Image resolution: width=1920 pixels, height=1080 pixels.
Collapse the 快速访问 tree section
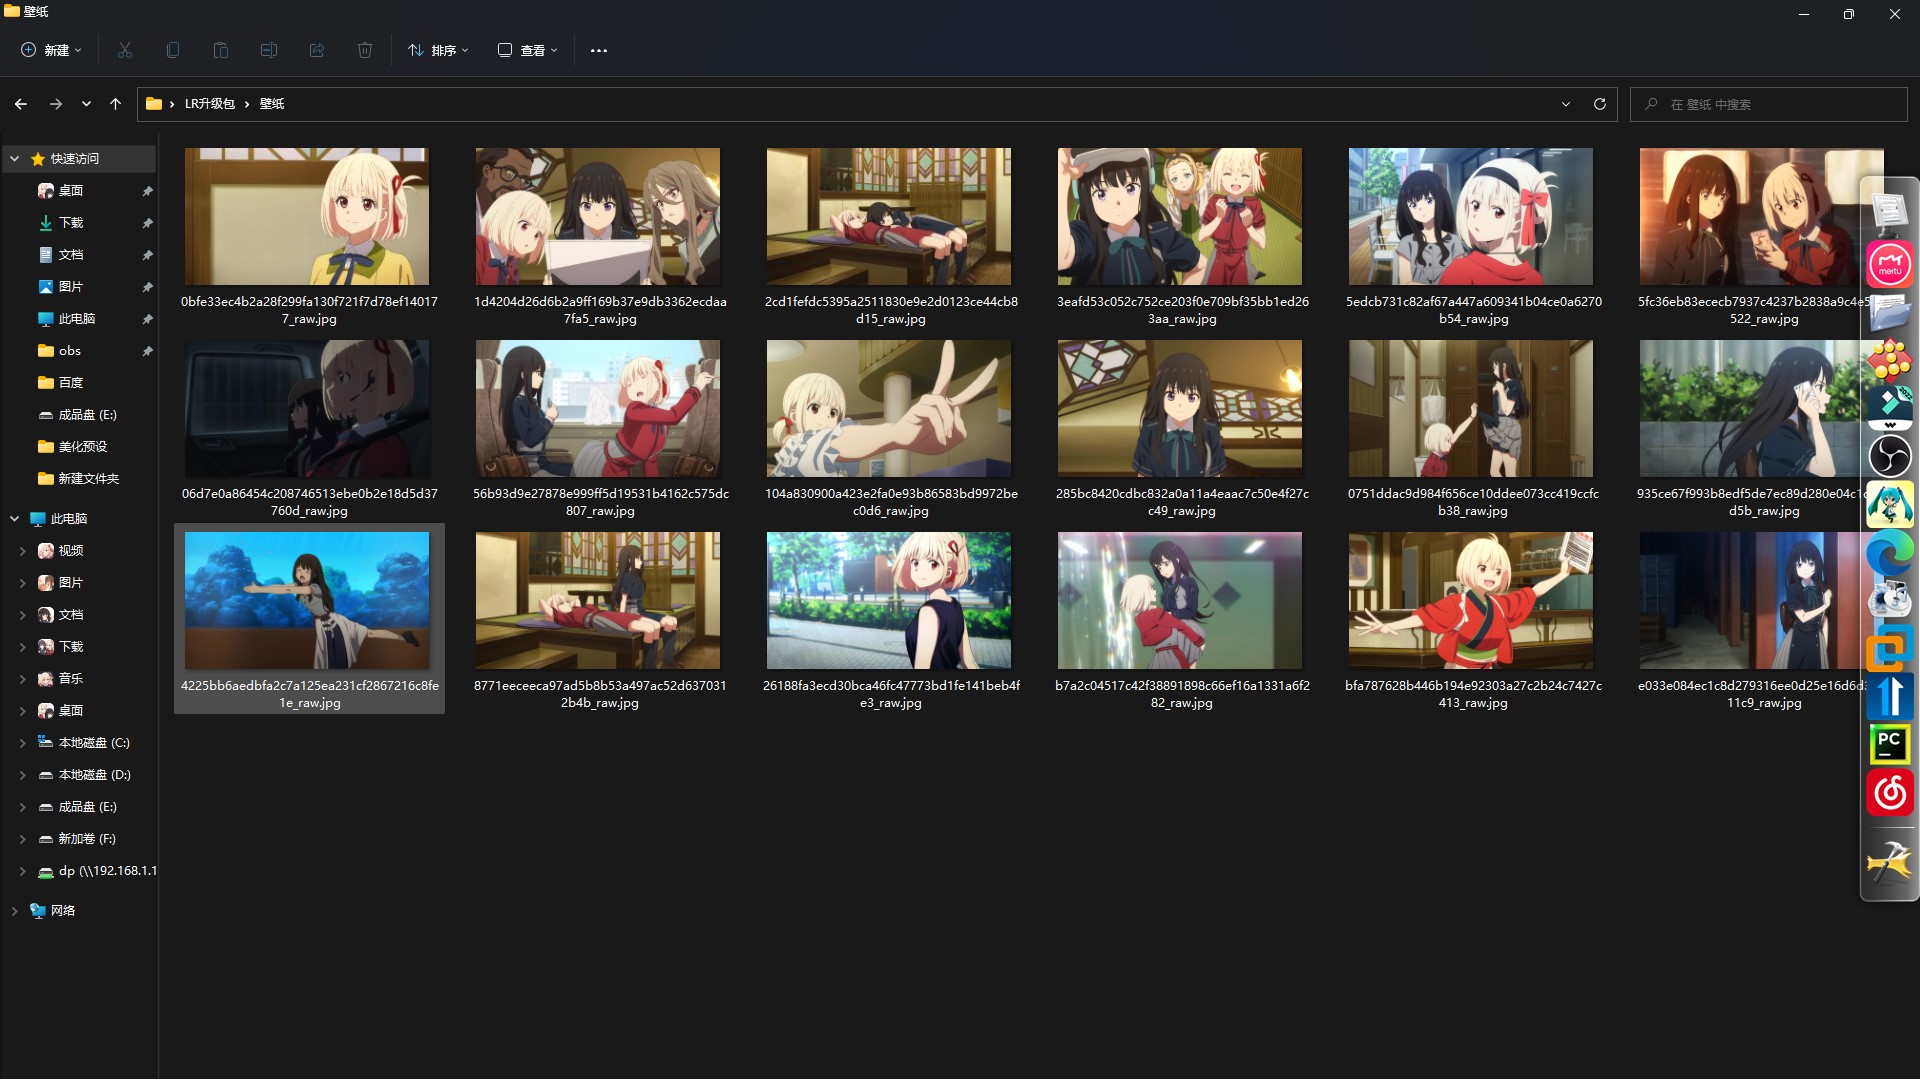(x=15, y=159)
